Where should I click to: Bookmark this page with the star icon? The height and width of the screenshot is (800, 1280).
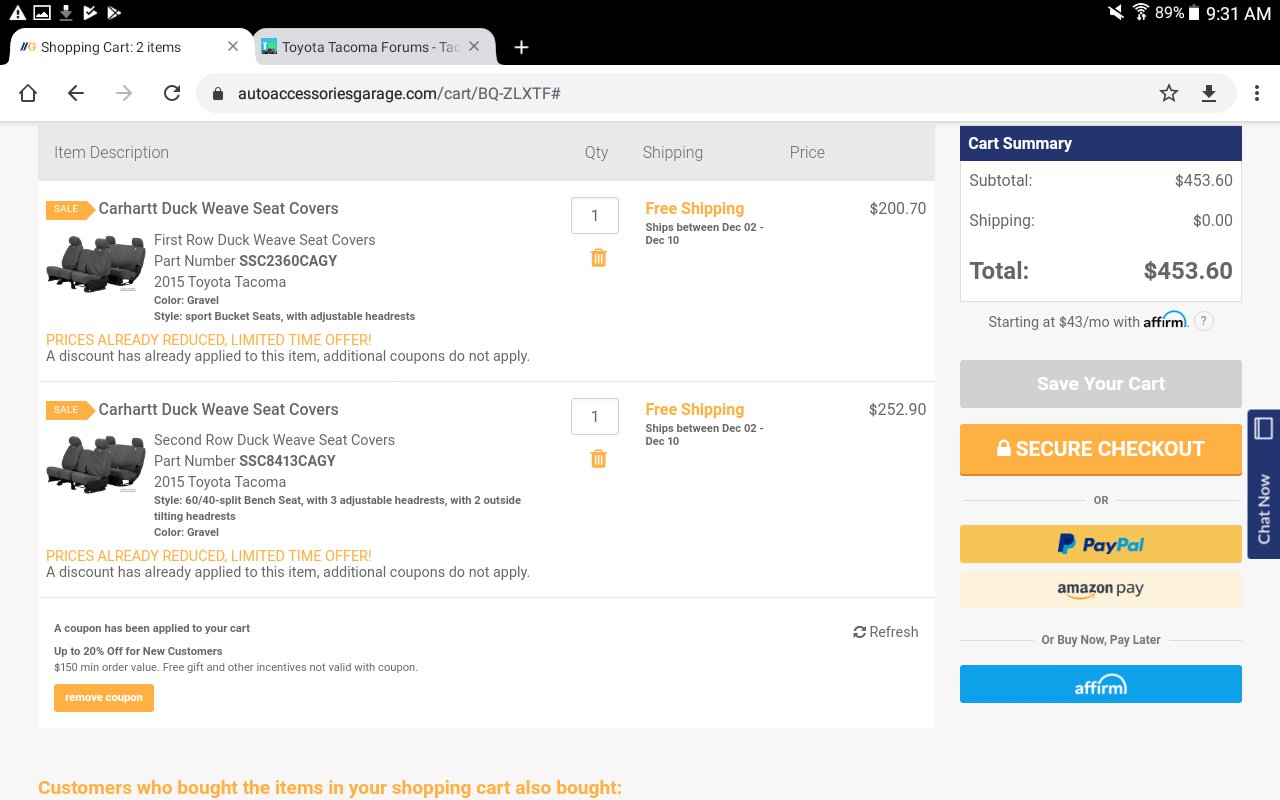[1169, 93]
